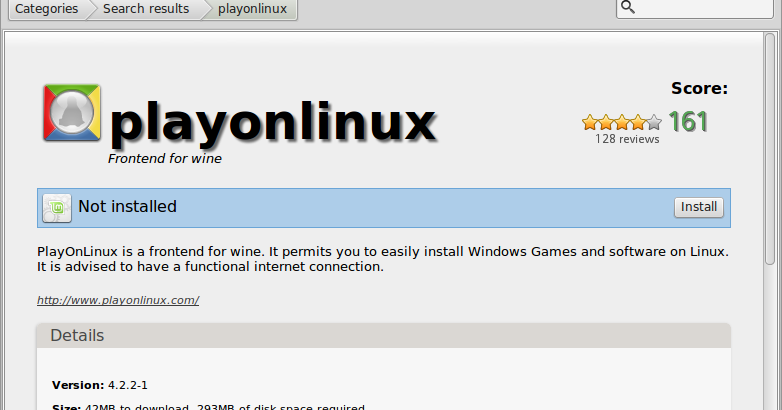
Task: Click the 'Not installed' status label
Action: point(128,206)
